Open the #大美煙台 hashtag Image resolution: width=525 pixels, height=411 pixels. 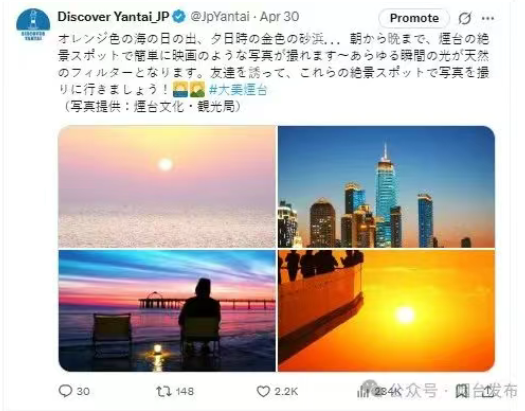tap(238, 89)
